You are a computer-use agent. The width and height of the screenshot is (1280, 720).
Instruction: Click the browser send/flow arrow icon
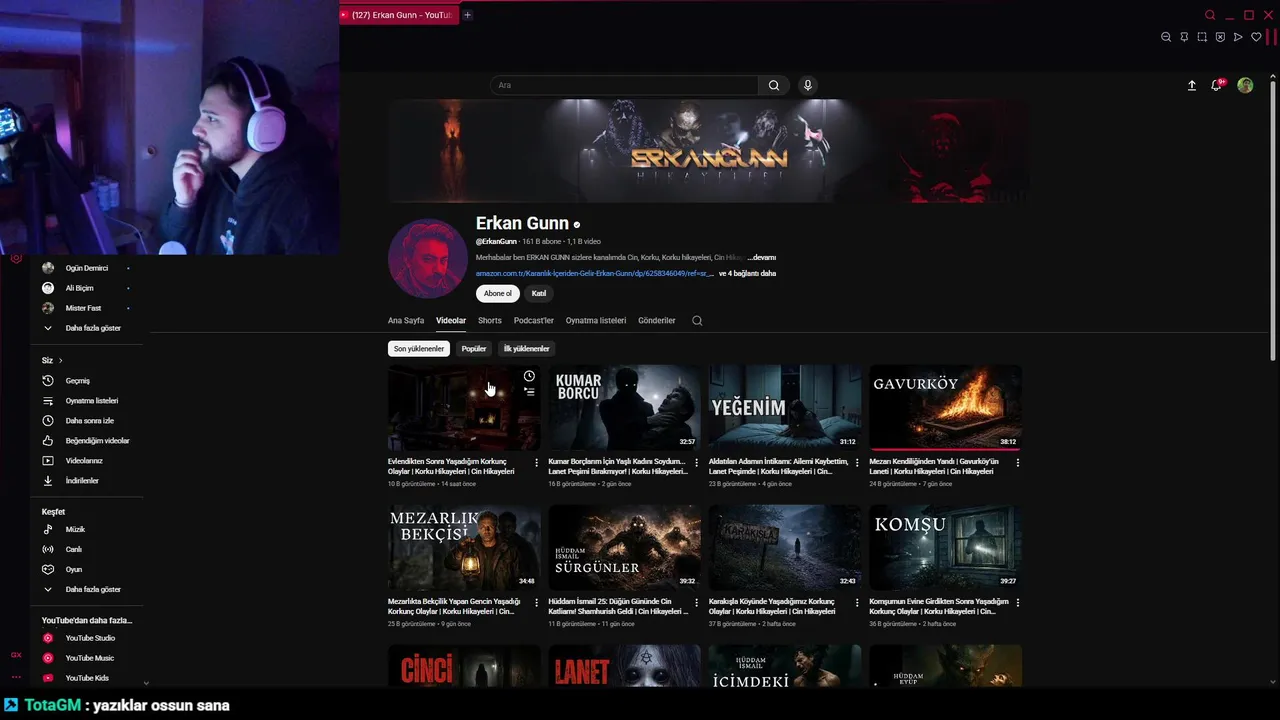click(1238, 37)
